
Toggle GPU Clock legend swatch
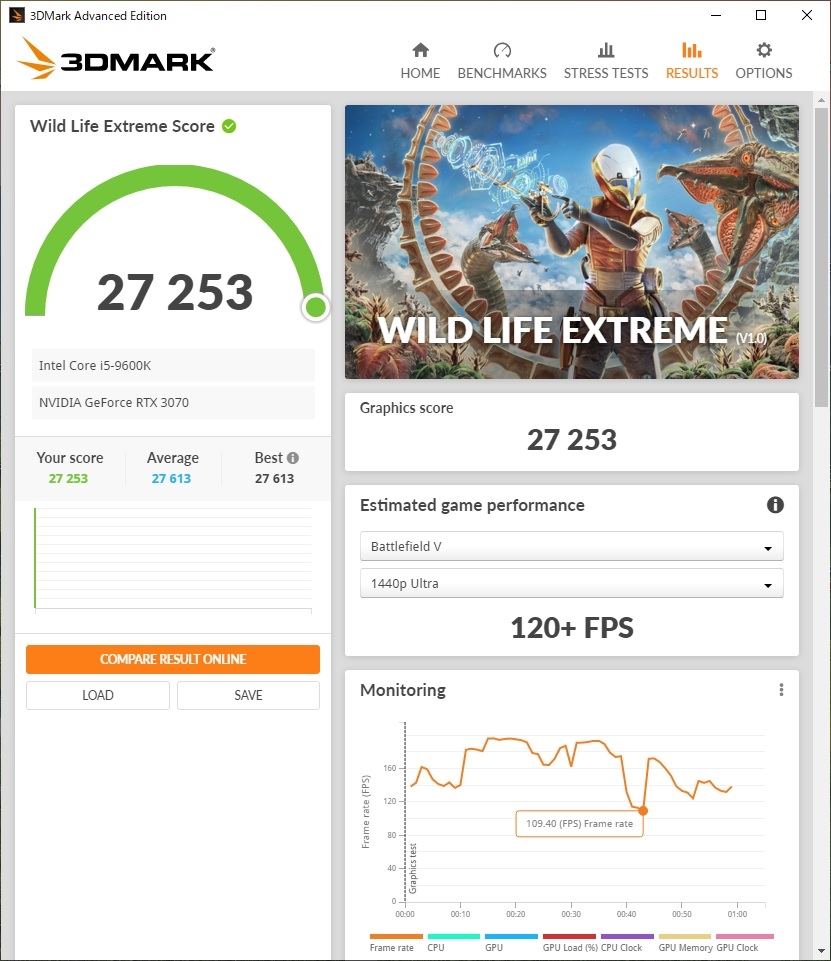[x=745, y=936]
